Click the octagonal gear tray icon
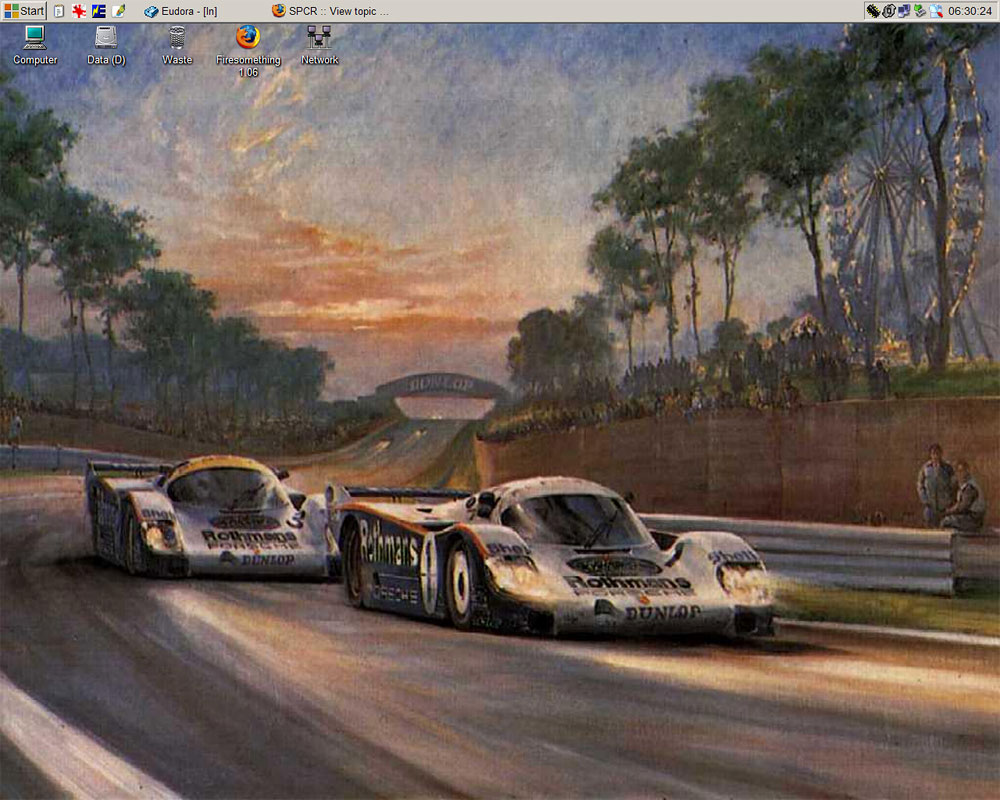 (889, 11)
